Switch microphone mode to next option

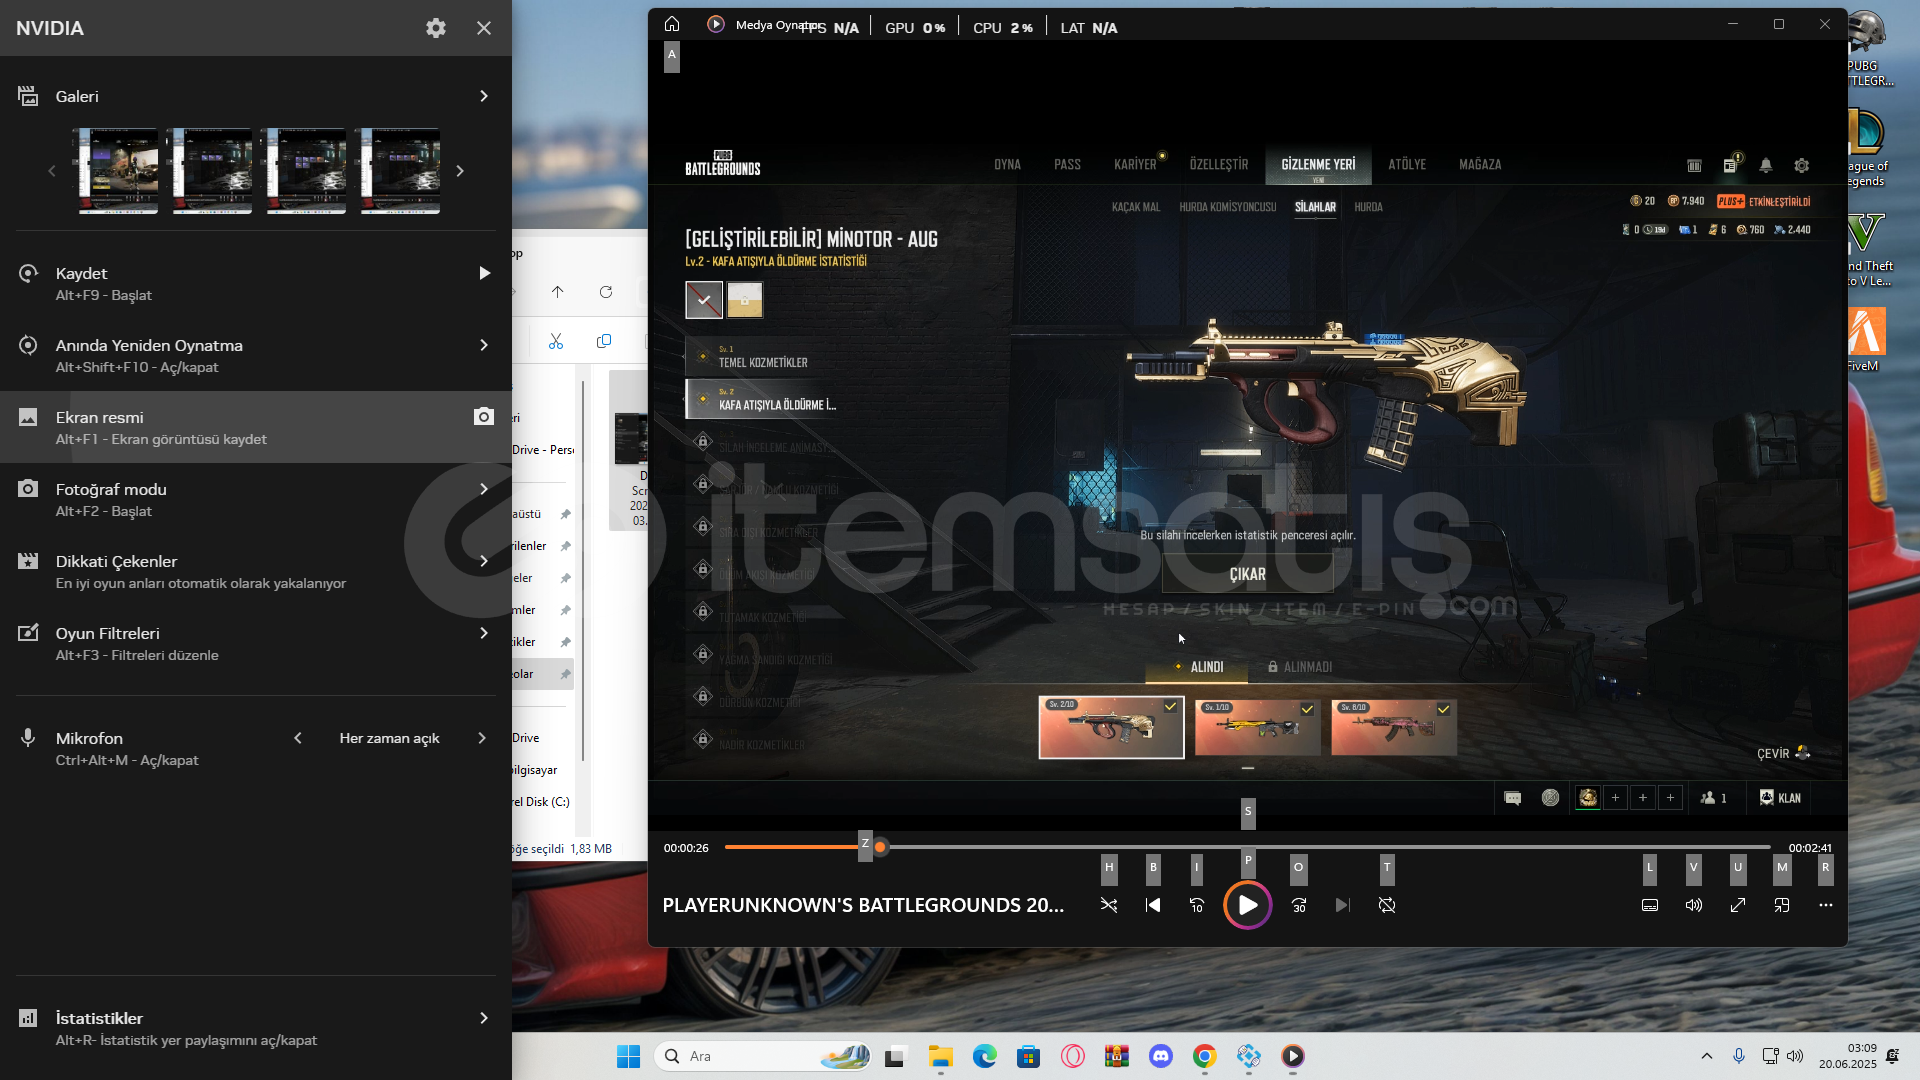click(482, 738)
